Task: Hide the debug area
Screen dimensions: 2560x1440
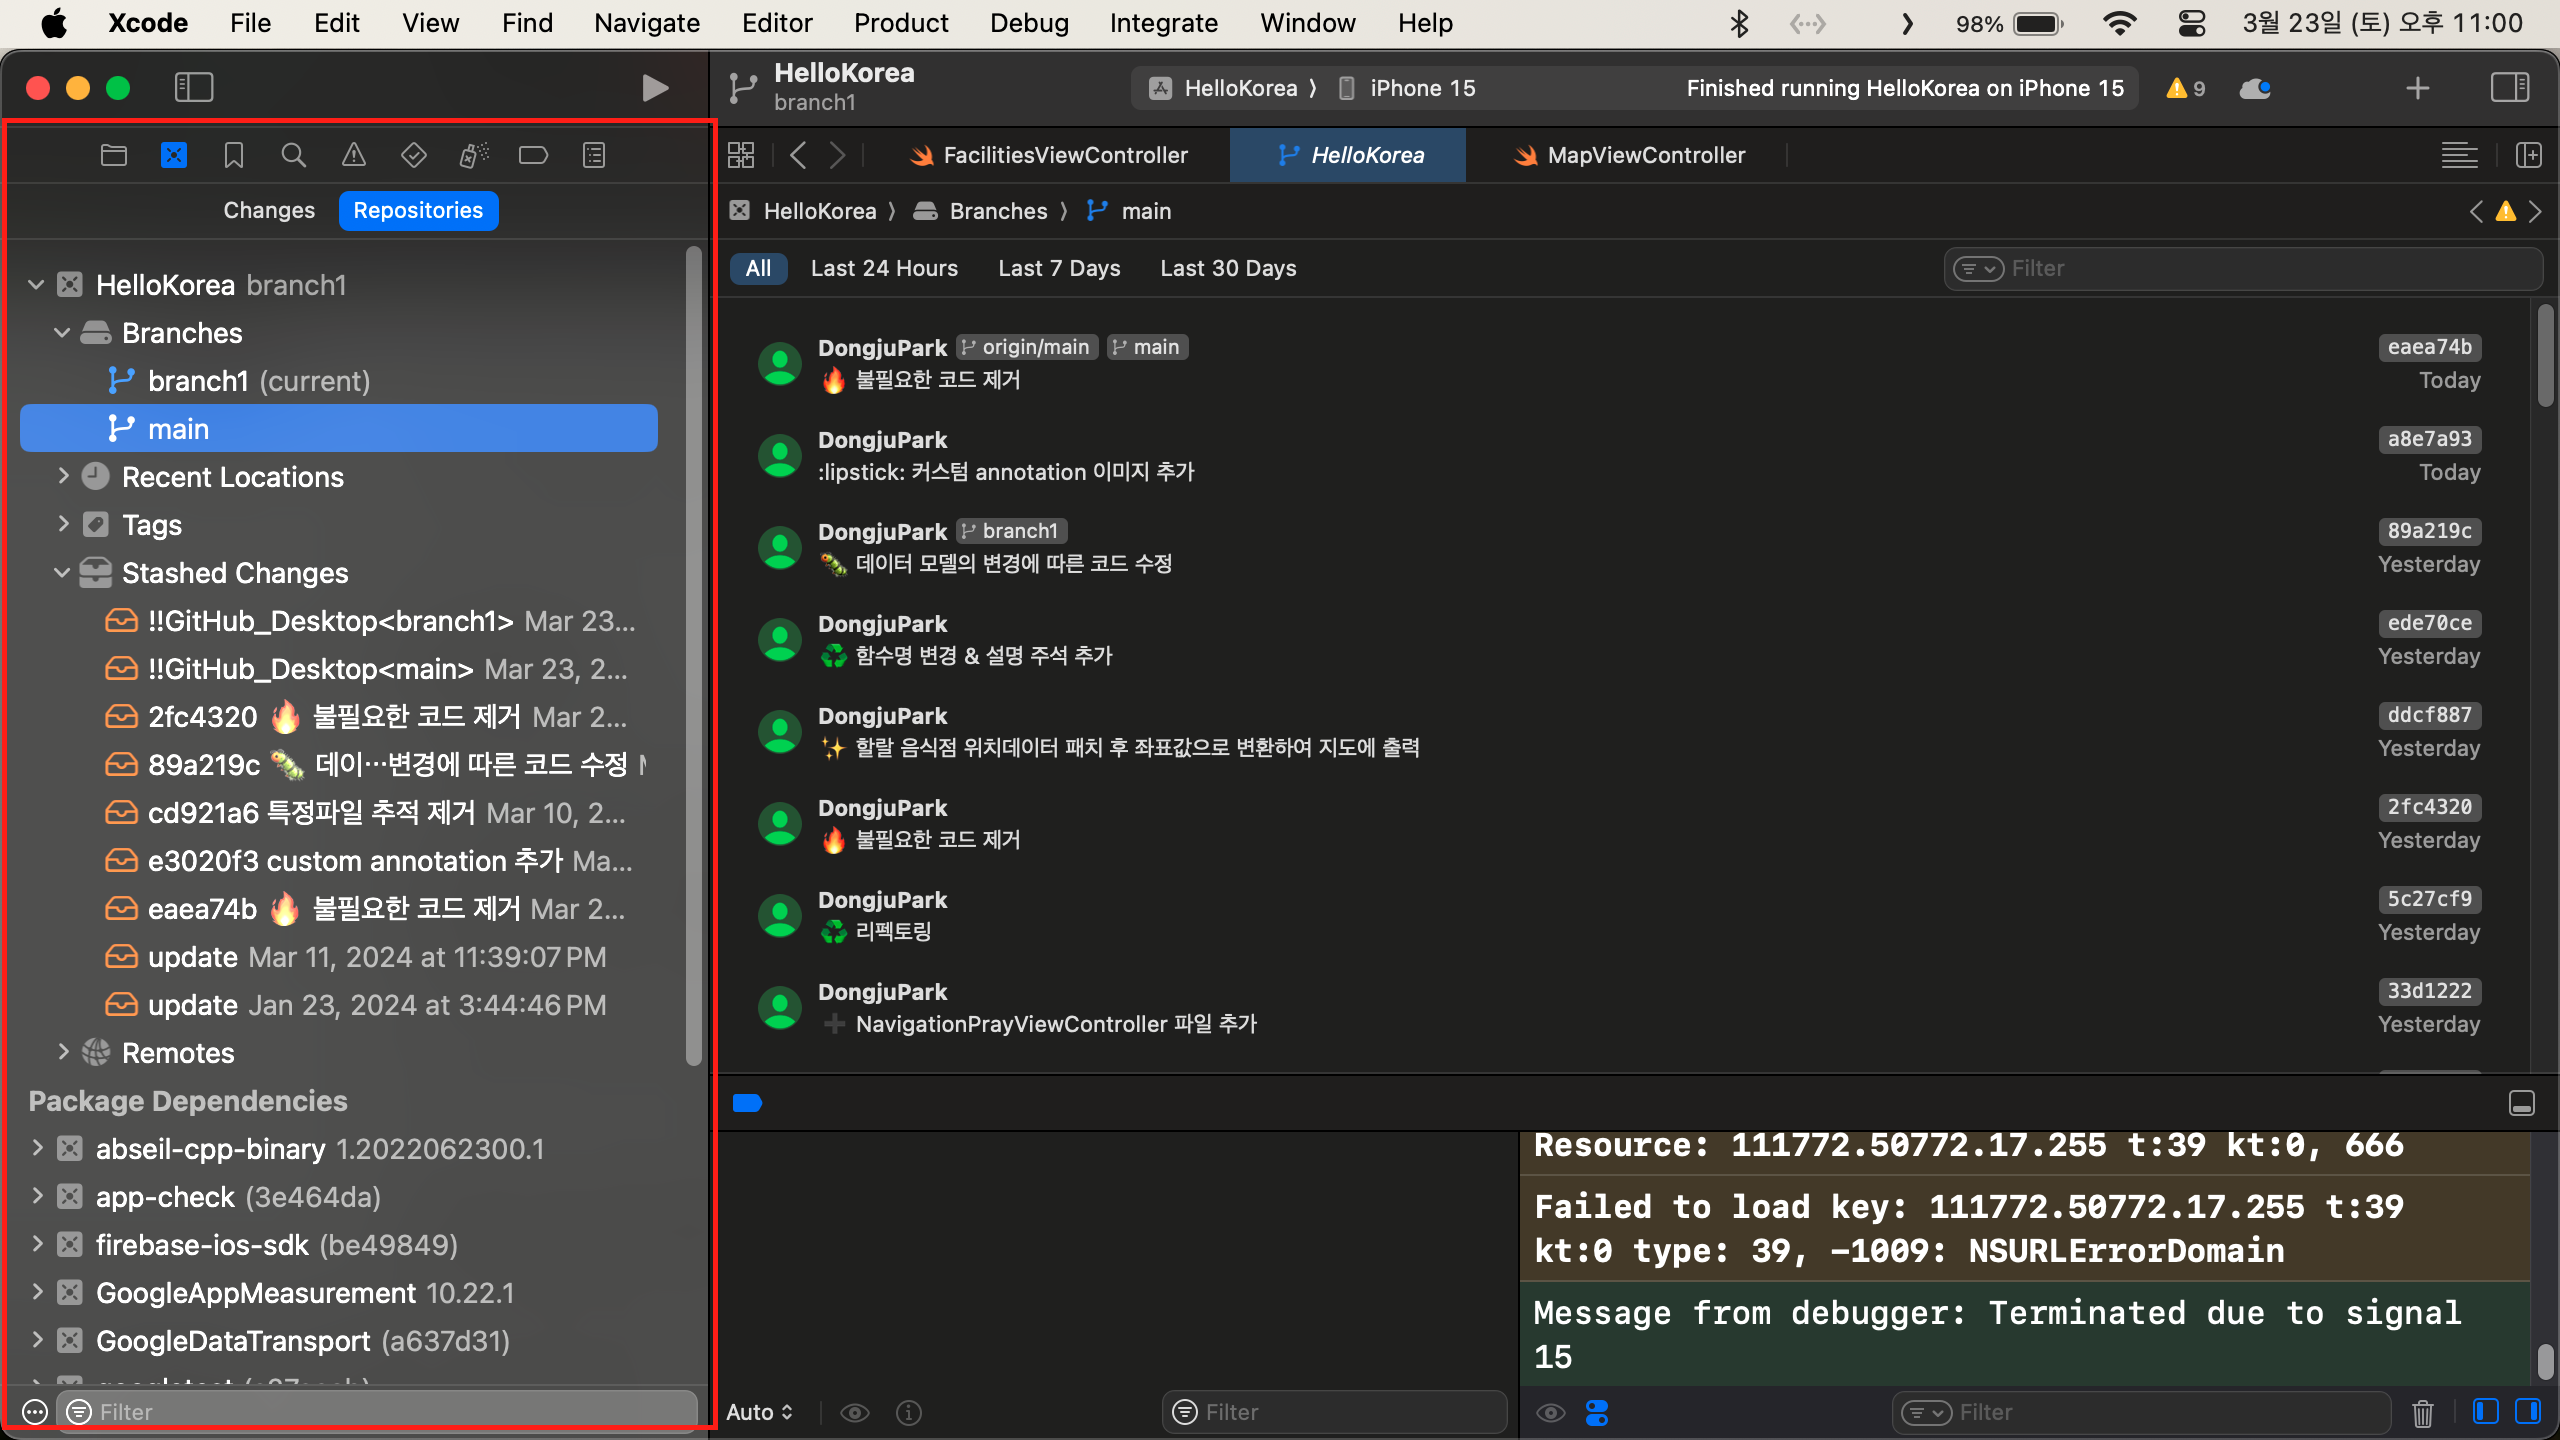Action: point(2522,1103)
